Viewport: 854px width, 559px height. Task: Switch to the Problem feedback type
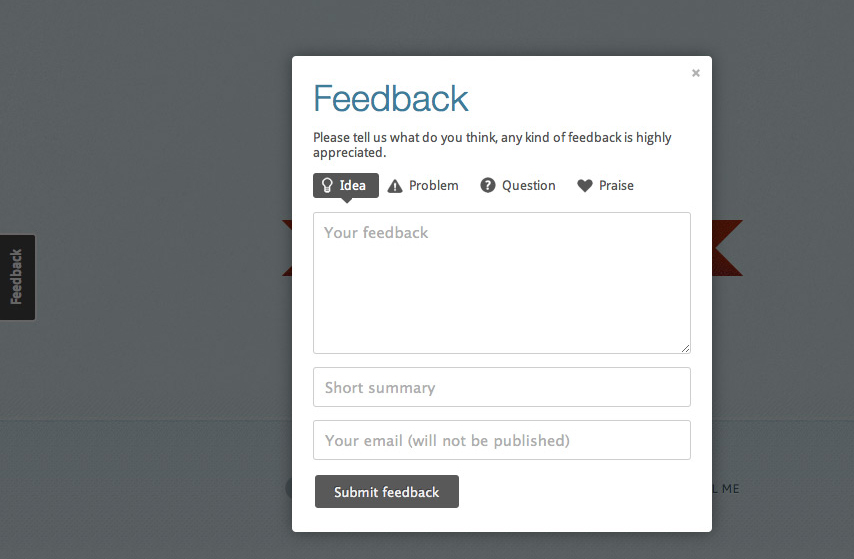pos(434,185)
